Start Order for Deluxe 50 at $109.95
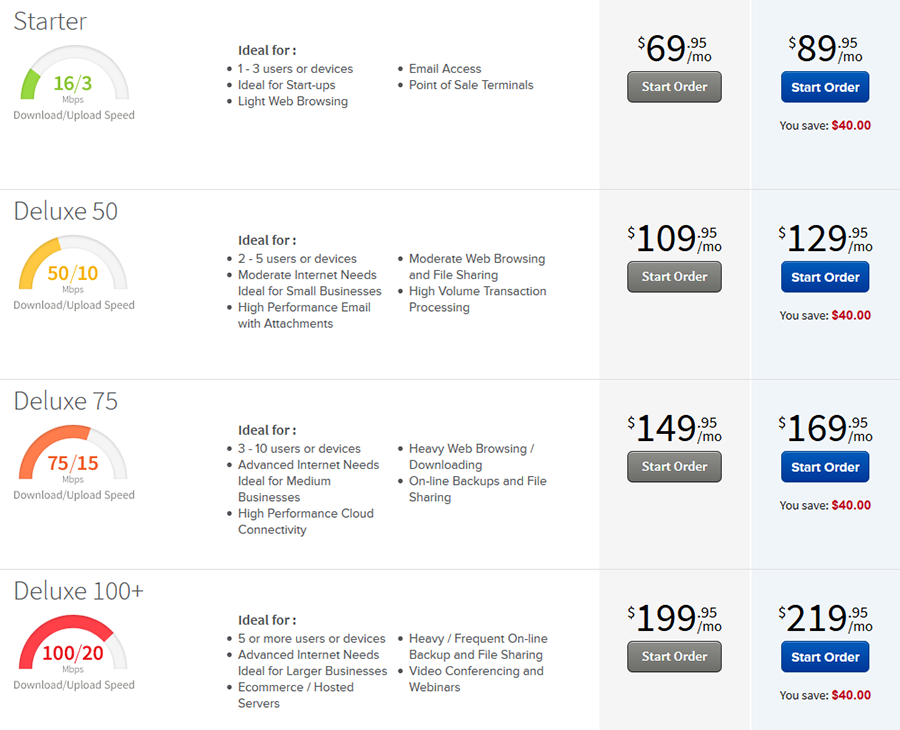900x730 pixels. [674, 277]
